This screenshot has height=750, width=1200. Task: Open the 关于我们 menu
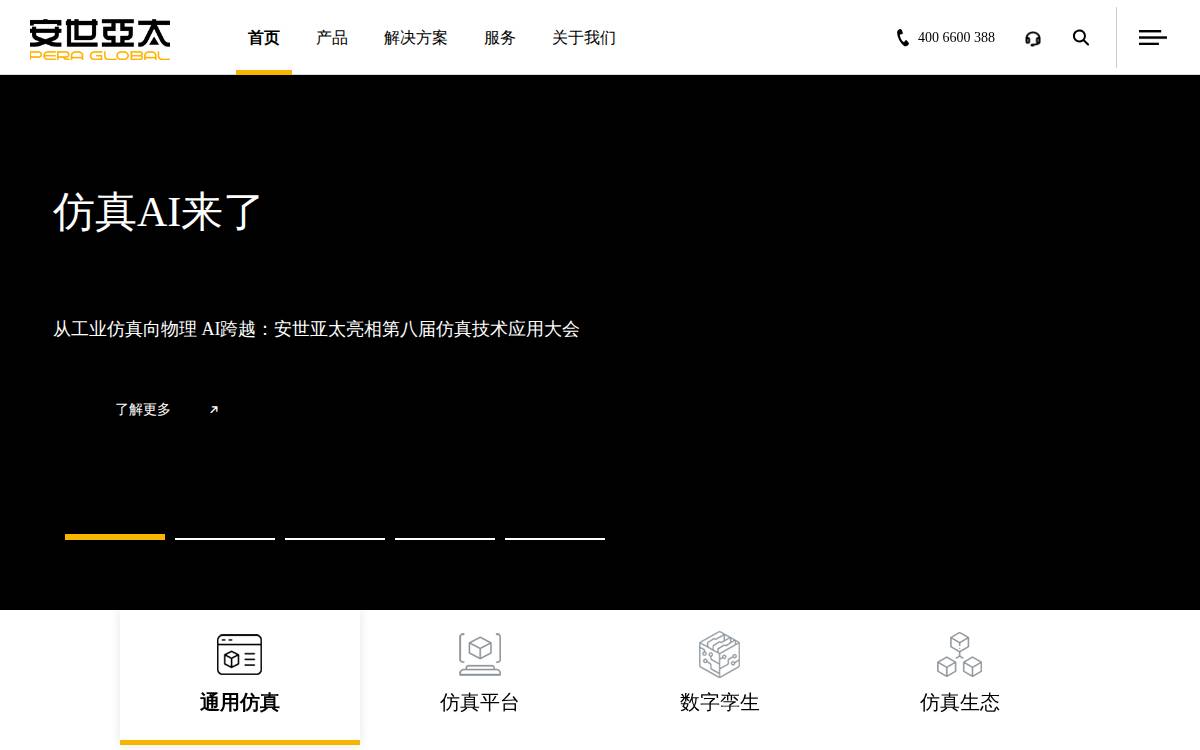coord(584,38)
